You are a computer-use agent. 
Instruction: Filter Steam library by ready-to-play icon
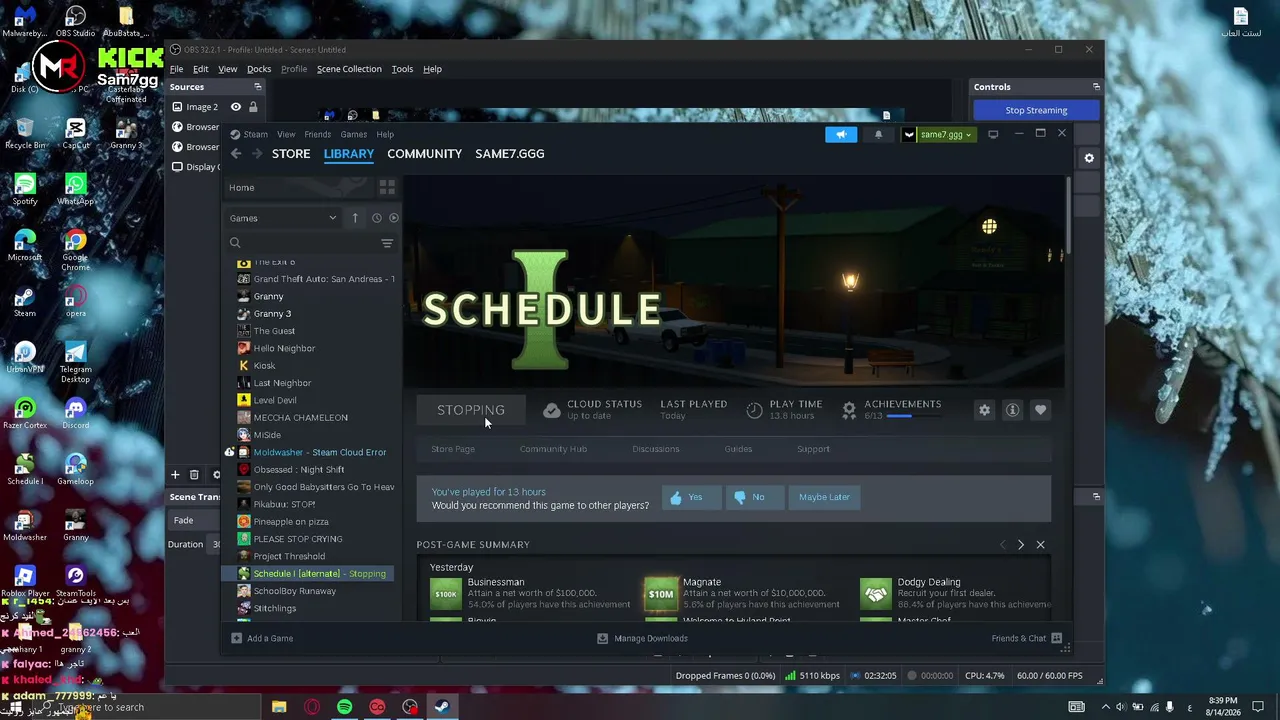tap(394, 218)
